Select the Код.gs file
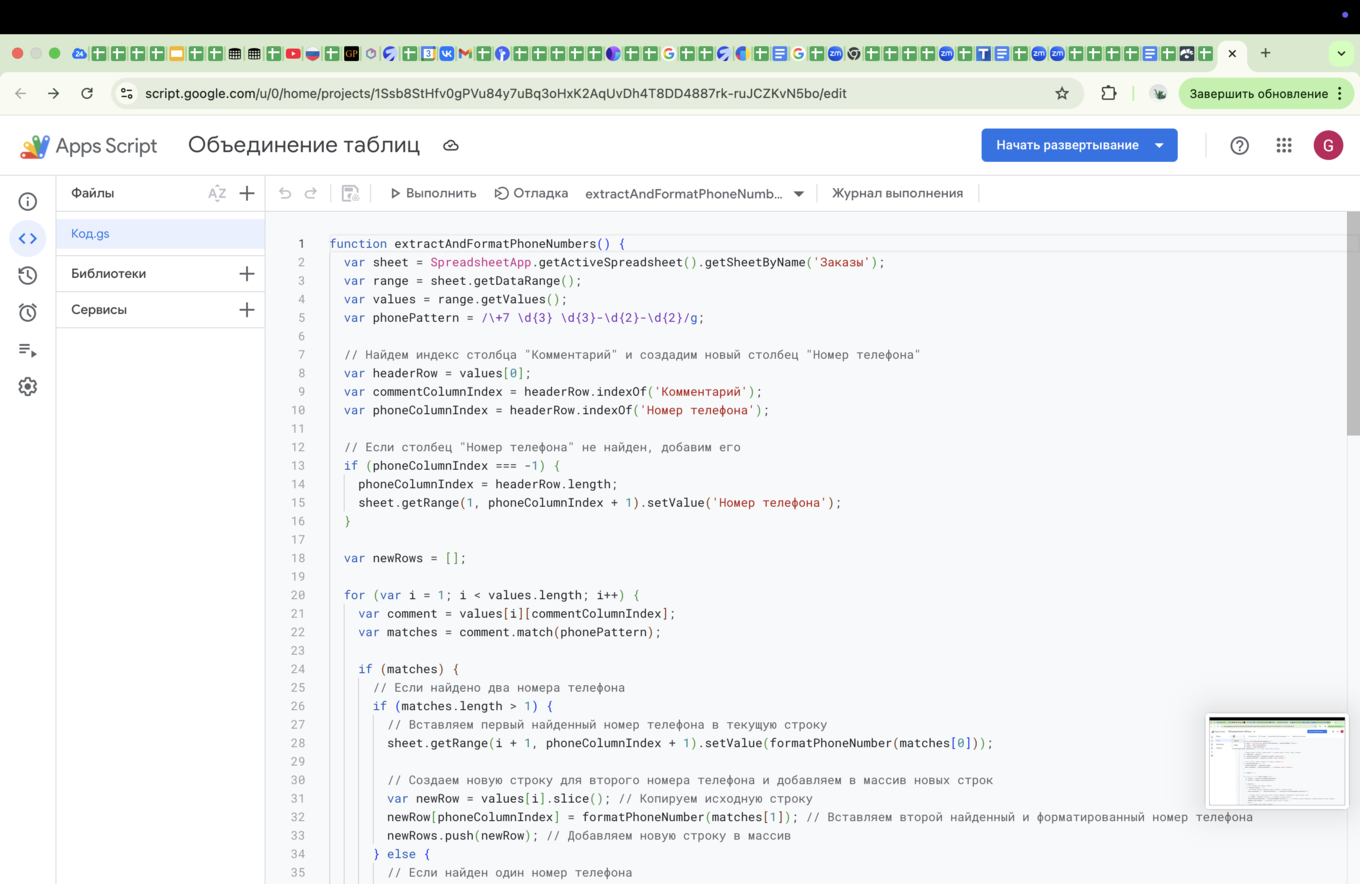This screenshot has height=884, width=1360. pyautogui.click(x=90, y=233)
